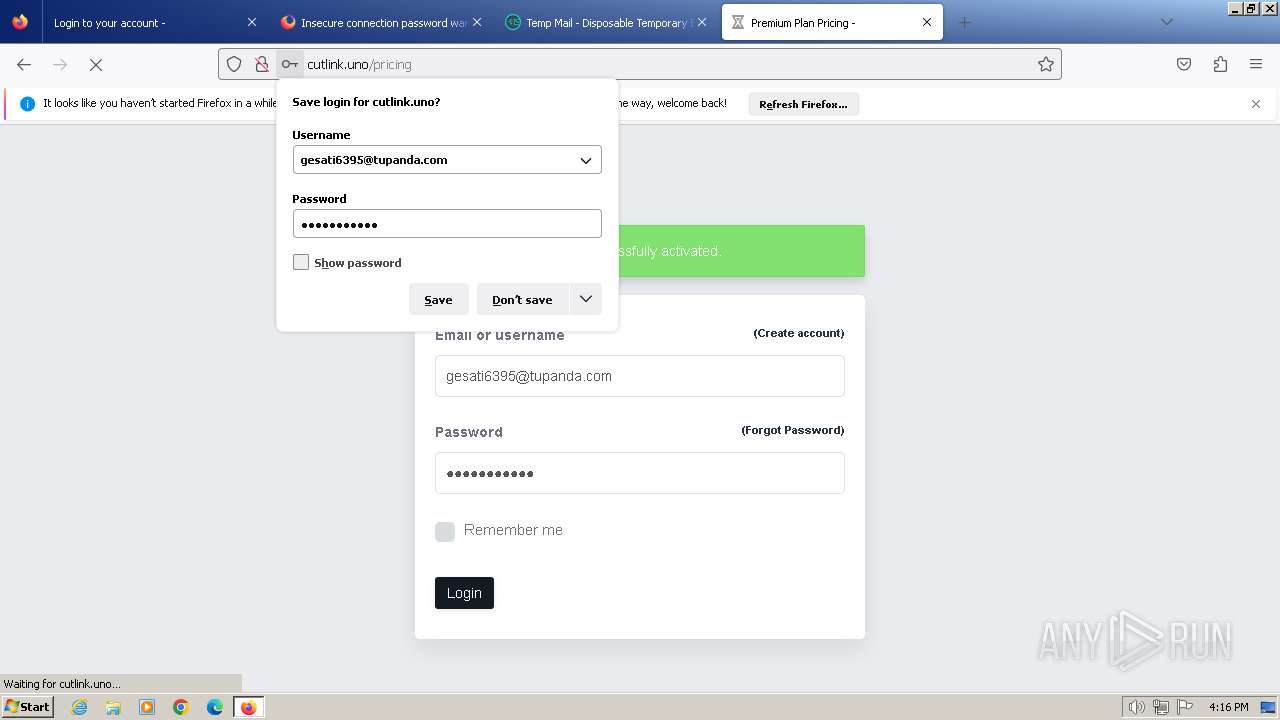Check the Remember me checkbox
The height and width of the screenshot is (720, 1280).
pyautogui.click(x=445, y=532)
